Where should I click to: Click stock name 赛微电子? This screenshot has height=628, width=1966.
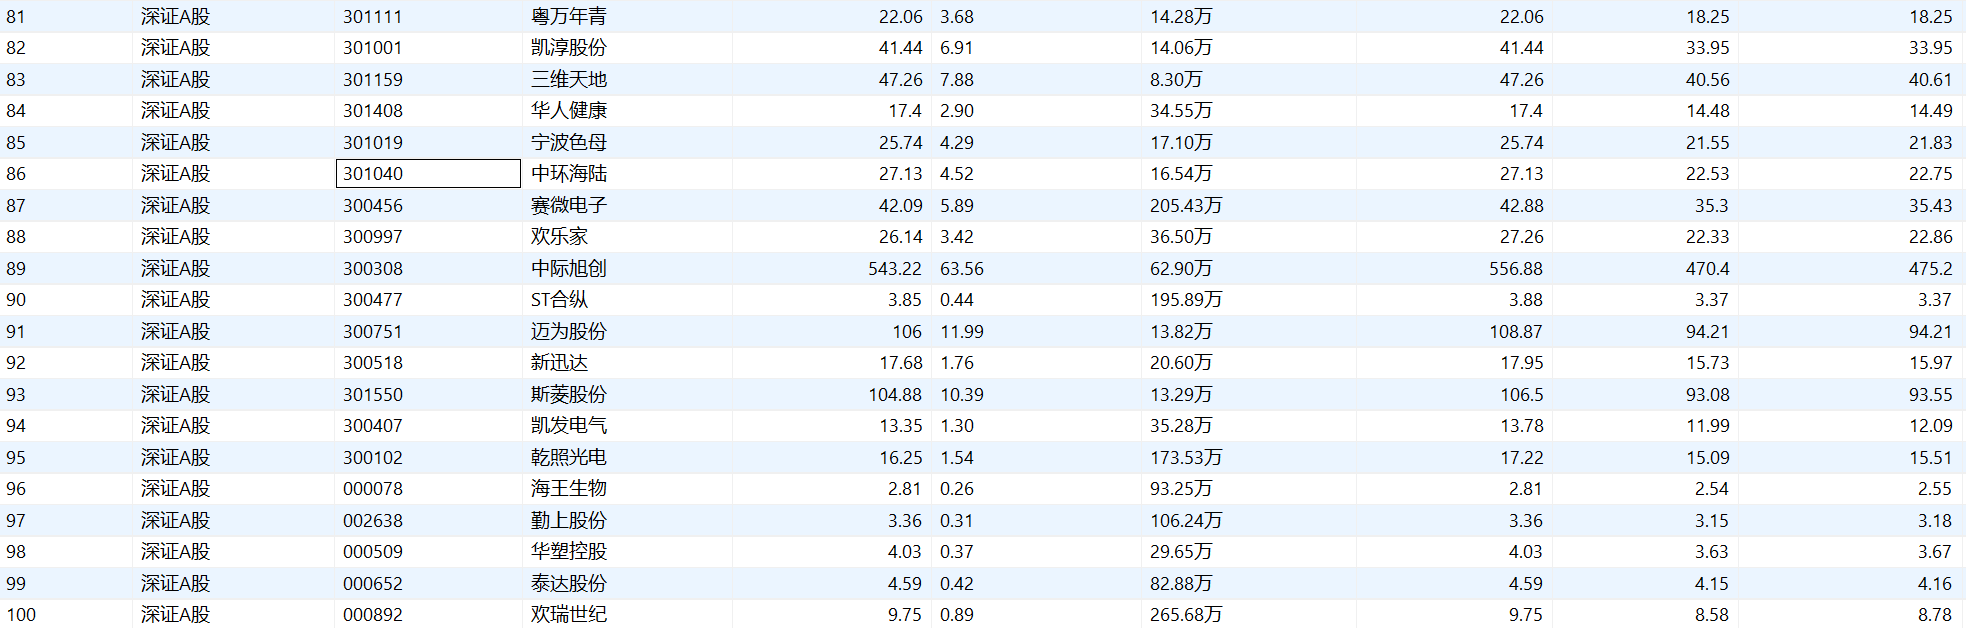pos(569,206)
